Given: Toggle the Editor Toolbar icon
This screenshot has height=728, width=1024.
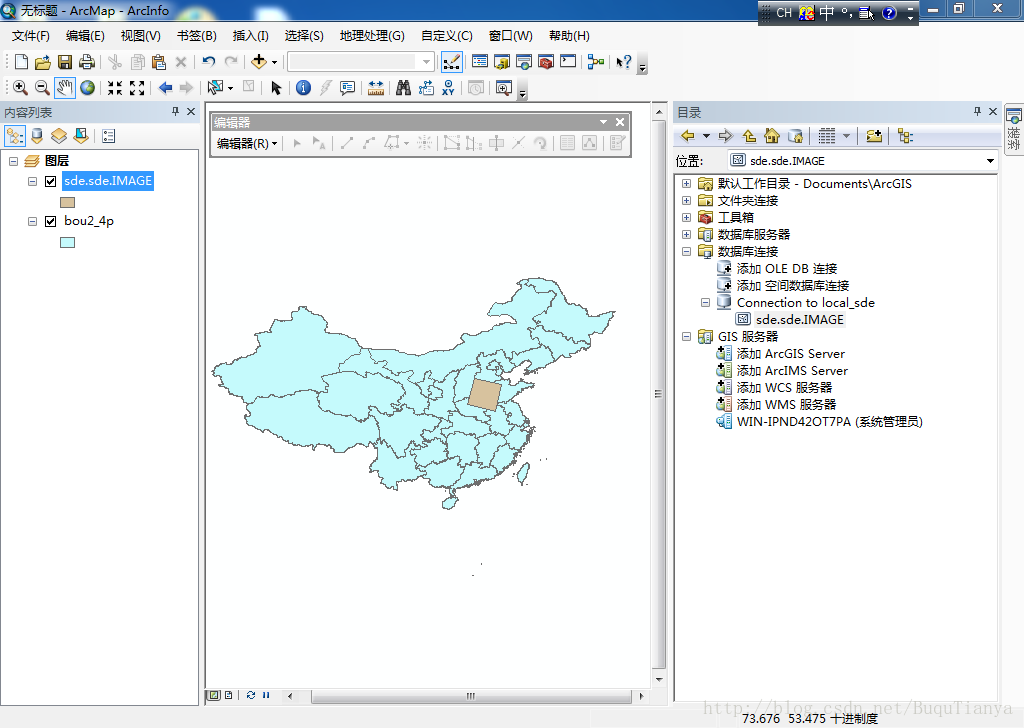Looking at the screenshot, I should [451, 62].
